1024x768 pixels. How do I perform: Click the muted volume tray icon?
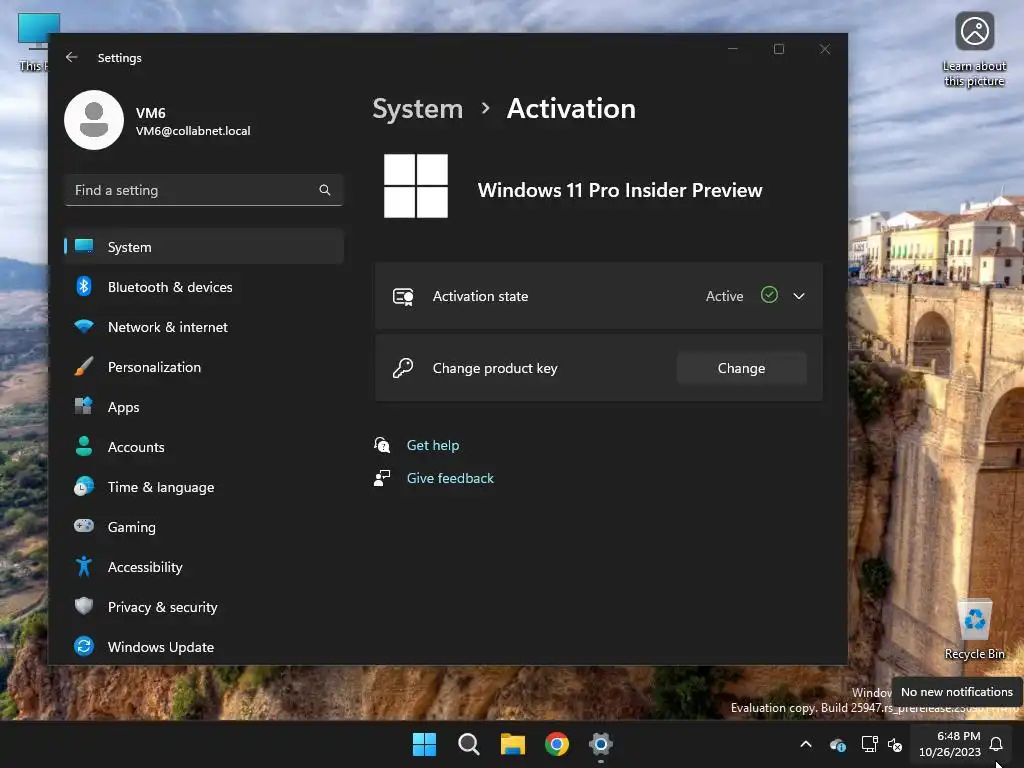pos(895,744)
